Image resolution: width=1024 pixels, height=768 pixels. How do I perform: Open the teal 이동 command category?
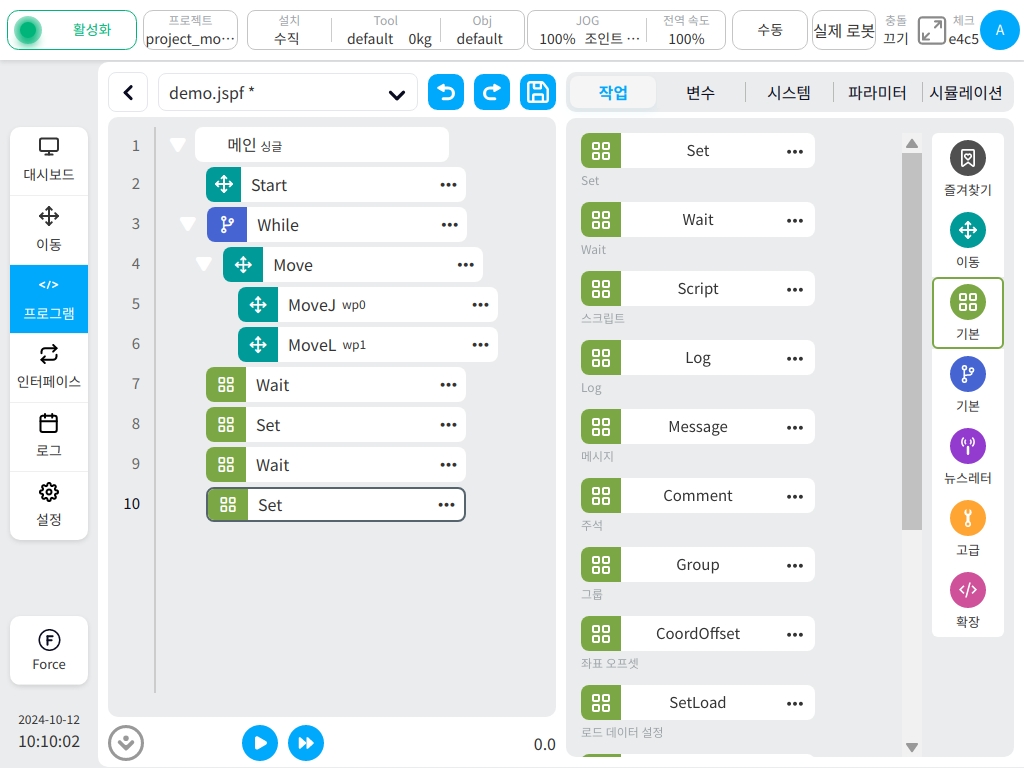tap(967, 240)
